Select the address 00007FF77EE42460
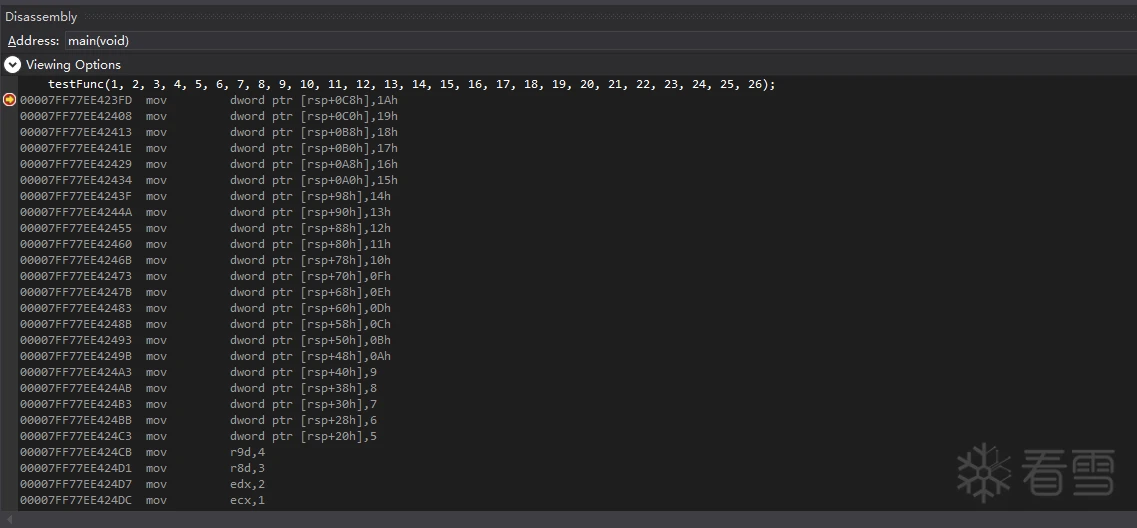 coord(76,244)
